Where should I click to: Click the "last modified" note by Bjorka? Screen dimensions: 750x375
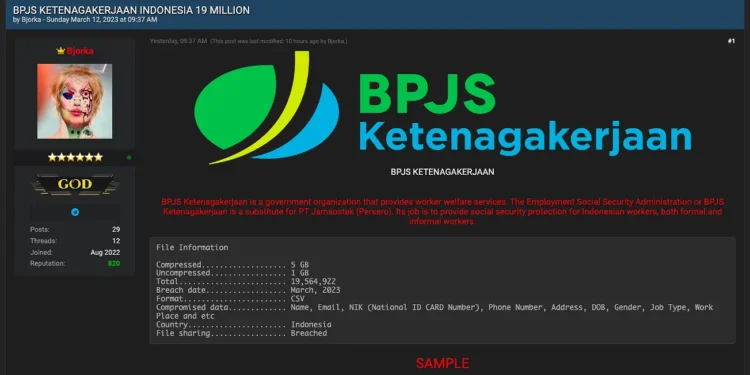coord(279,41)
